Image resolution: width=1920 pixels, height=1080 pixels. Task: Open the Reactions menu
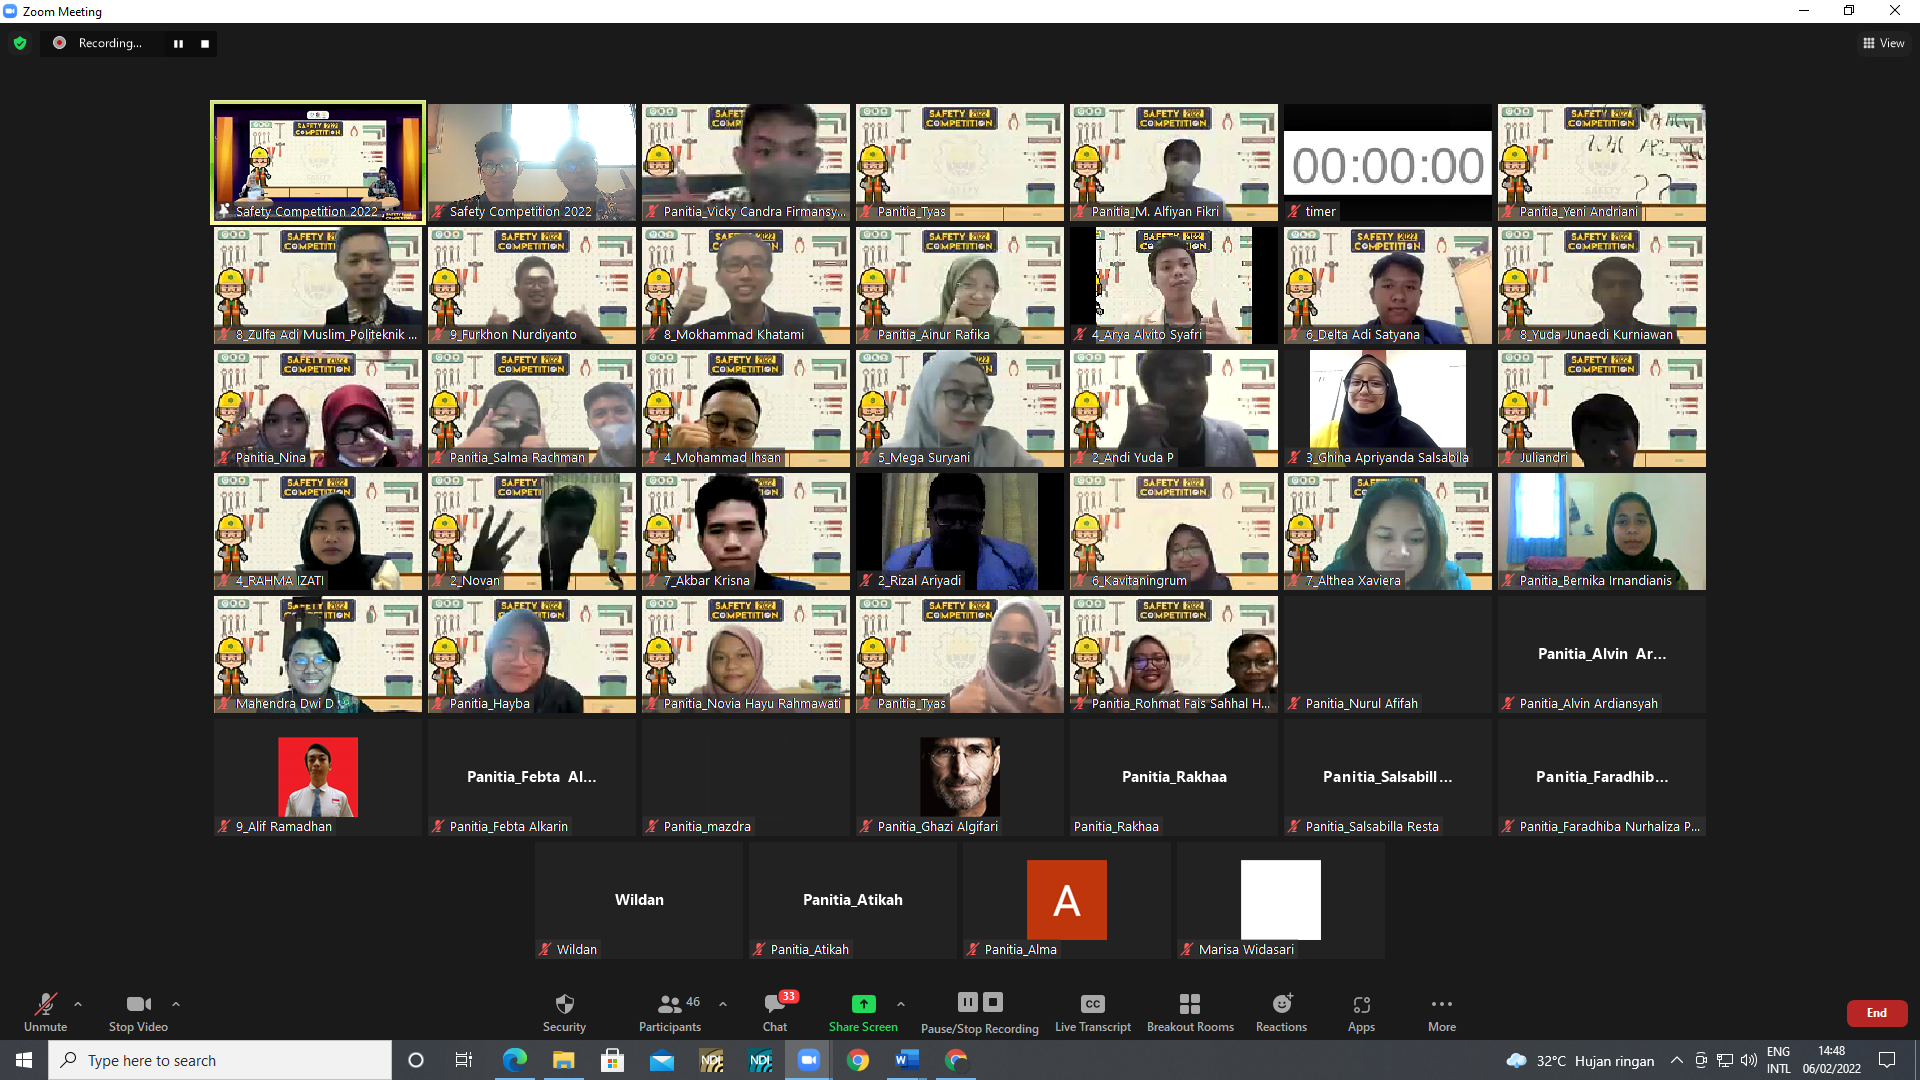tap(1281, 1012)
